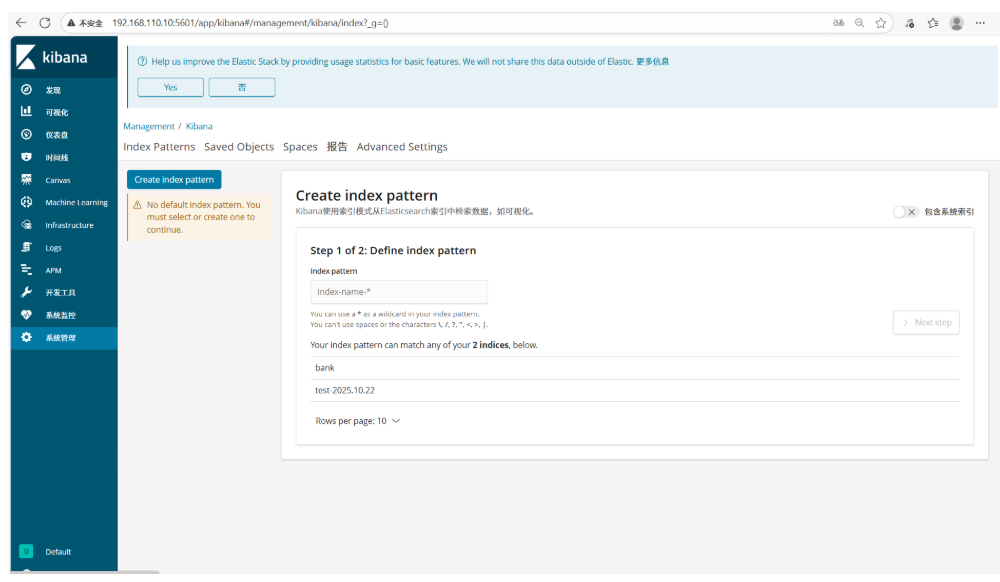
Task: Switch to Saved Objects tab
Action: tap(239, 147)
